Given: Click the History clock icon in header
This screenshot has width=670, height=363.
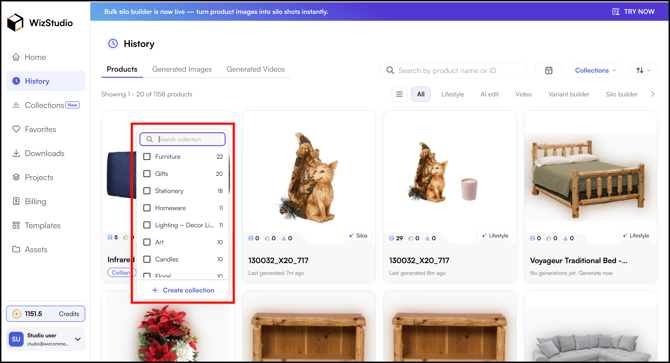Looking at the screenshot, I should [113, 44].
